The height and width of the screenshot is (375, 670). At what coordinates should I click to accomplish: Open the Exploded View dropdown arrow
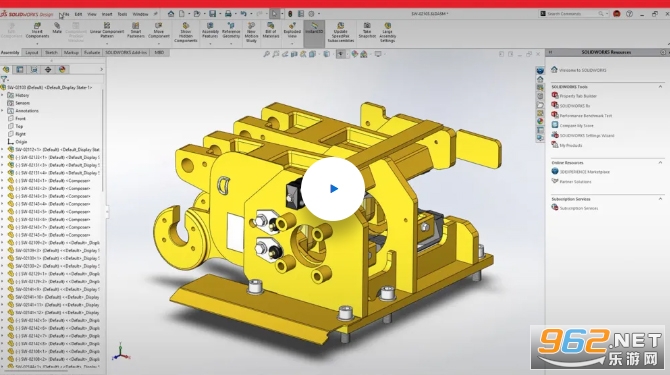pyautogui.click(x=292, y=43)
